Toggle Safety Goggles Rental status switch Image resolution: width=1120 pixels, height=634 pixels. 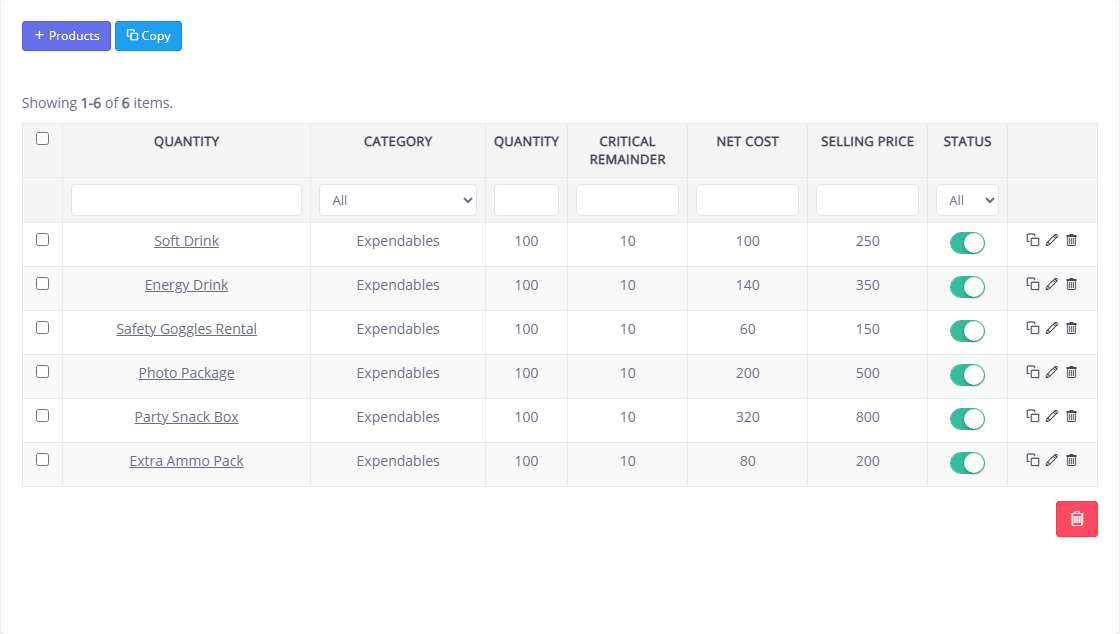[x=967, y=331]
